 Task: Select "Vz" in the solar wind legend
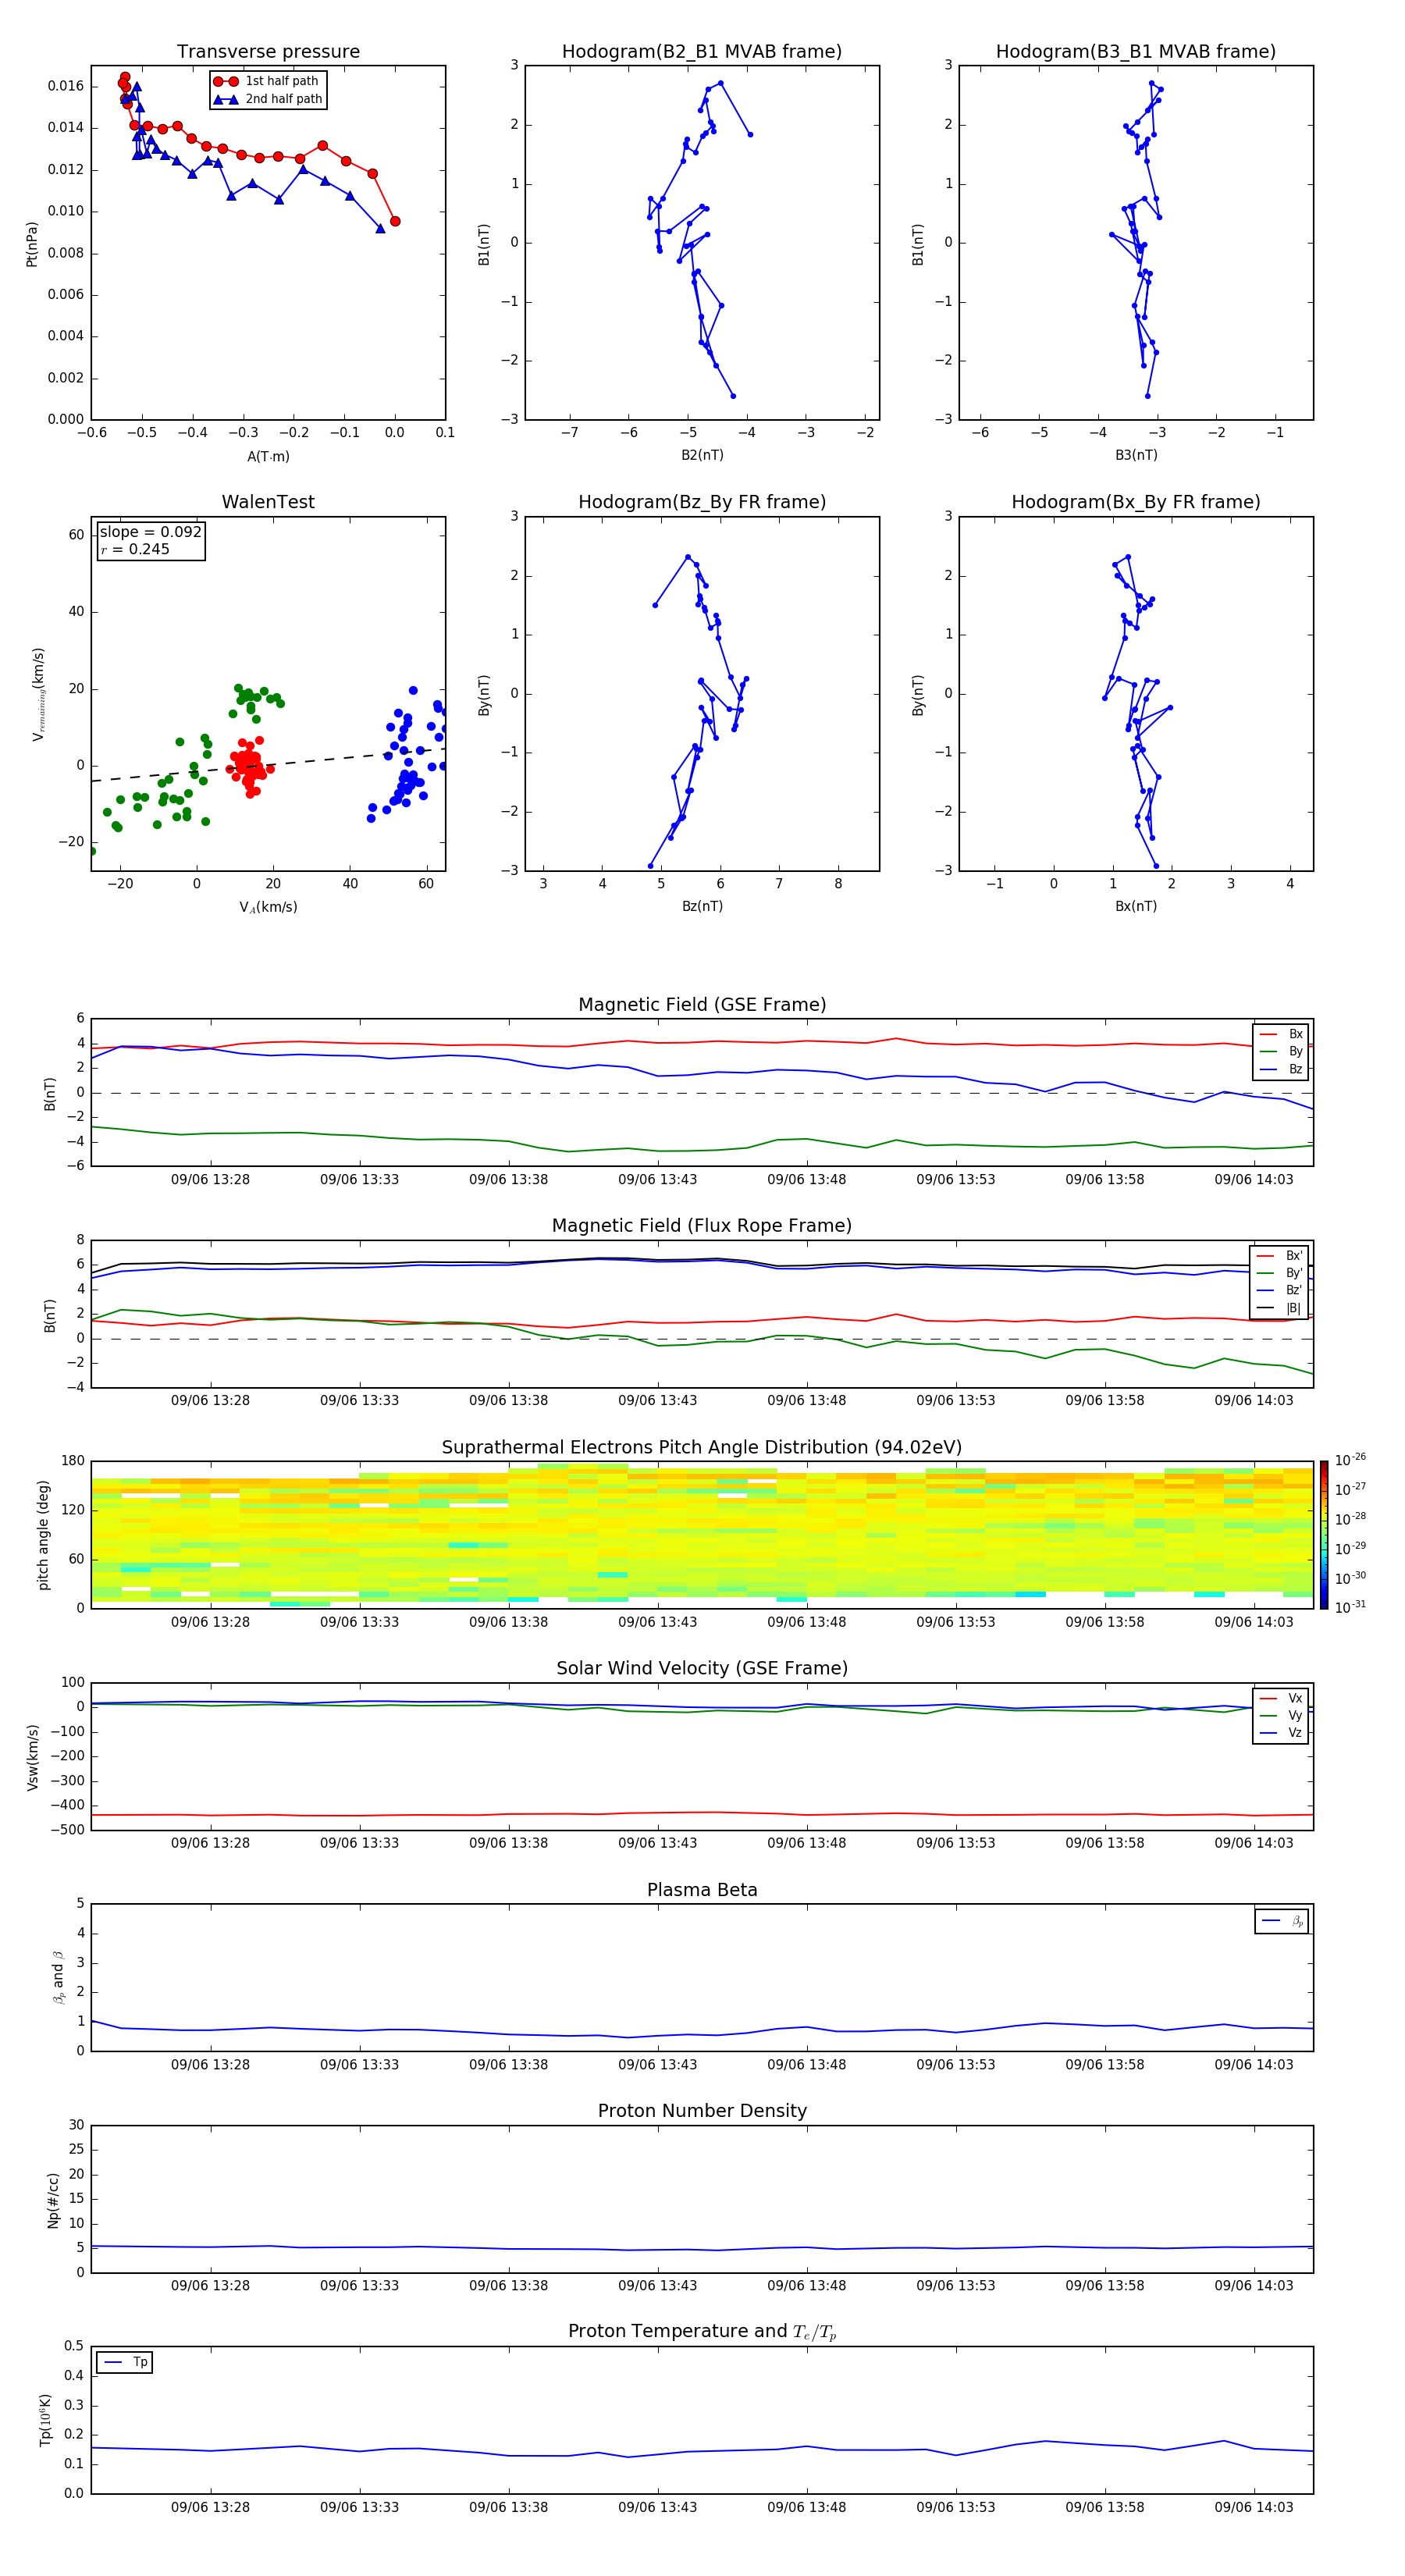tap(1281, 1733)
